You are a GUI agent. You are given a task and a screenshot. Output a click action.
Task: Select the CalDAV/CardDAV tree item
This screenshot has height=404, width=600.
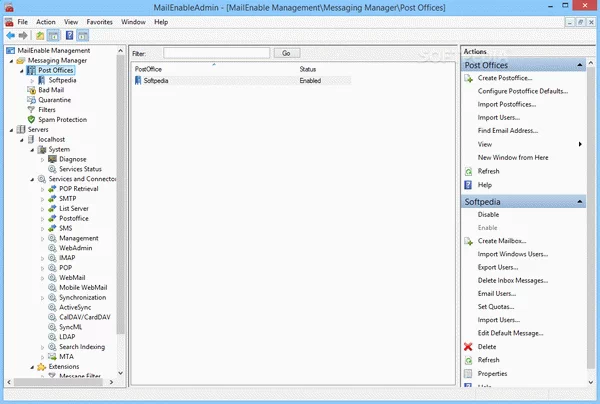85,317
